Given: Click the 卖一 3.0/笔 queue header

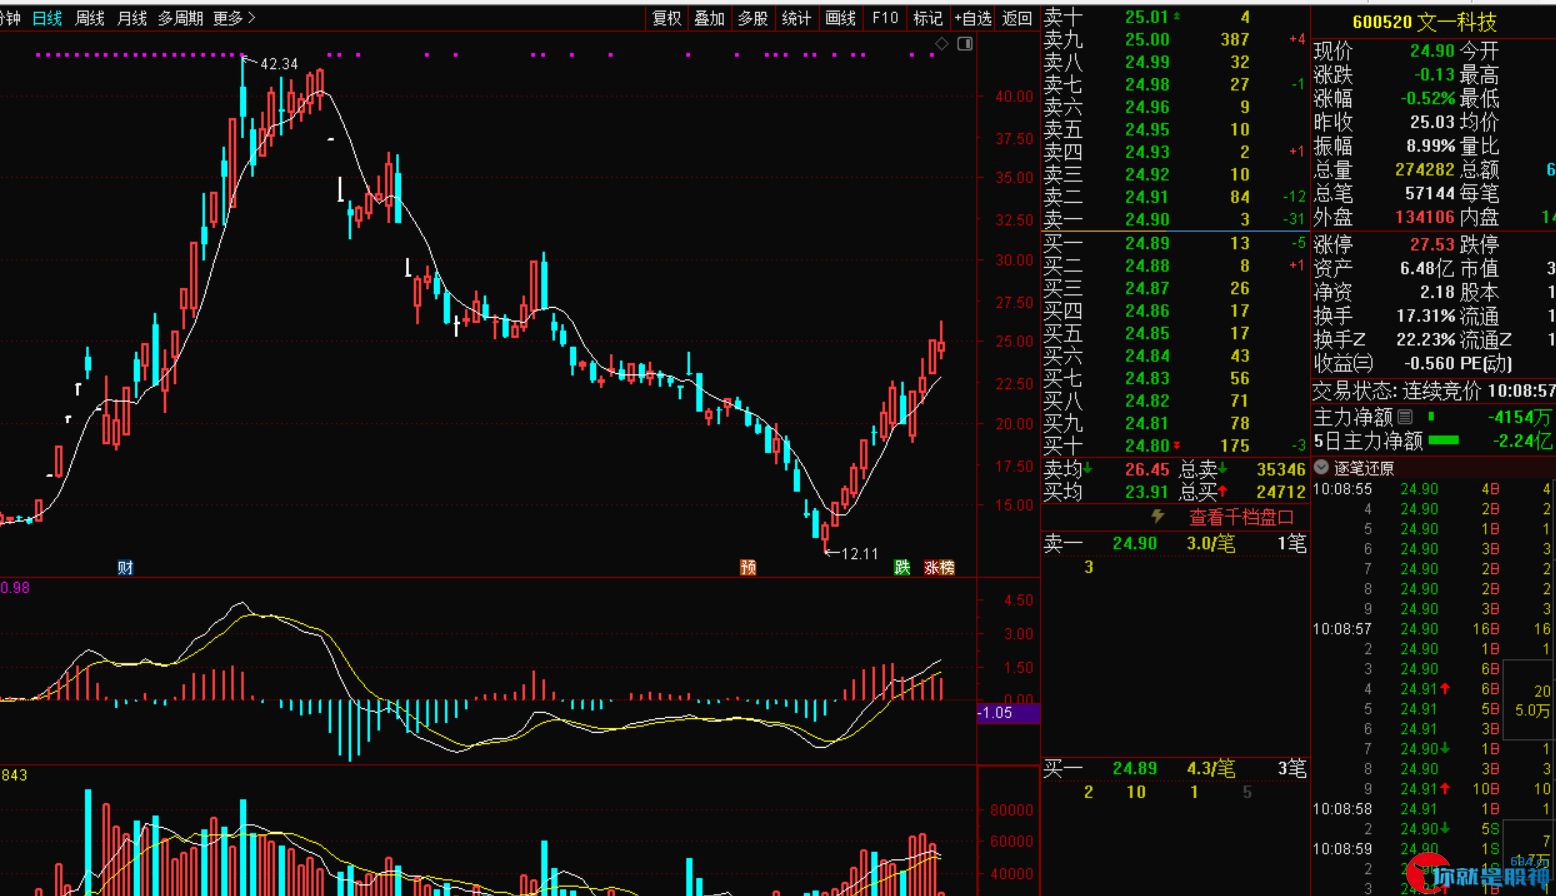Looking at the screenshot, I should pyautogui.click(x=1175, y=544).
